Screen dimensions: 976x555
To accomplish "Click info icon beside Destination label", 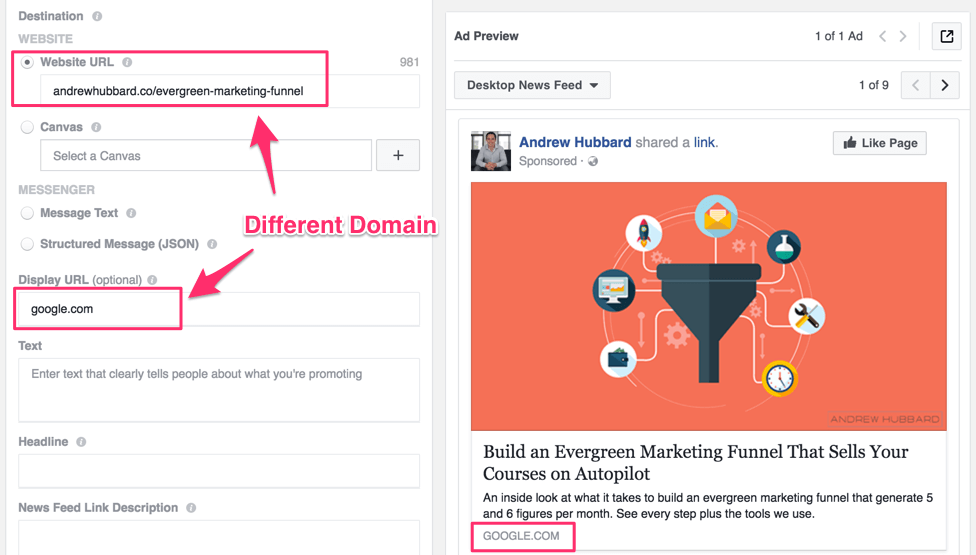I will [x=97, y=17].
